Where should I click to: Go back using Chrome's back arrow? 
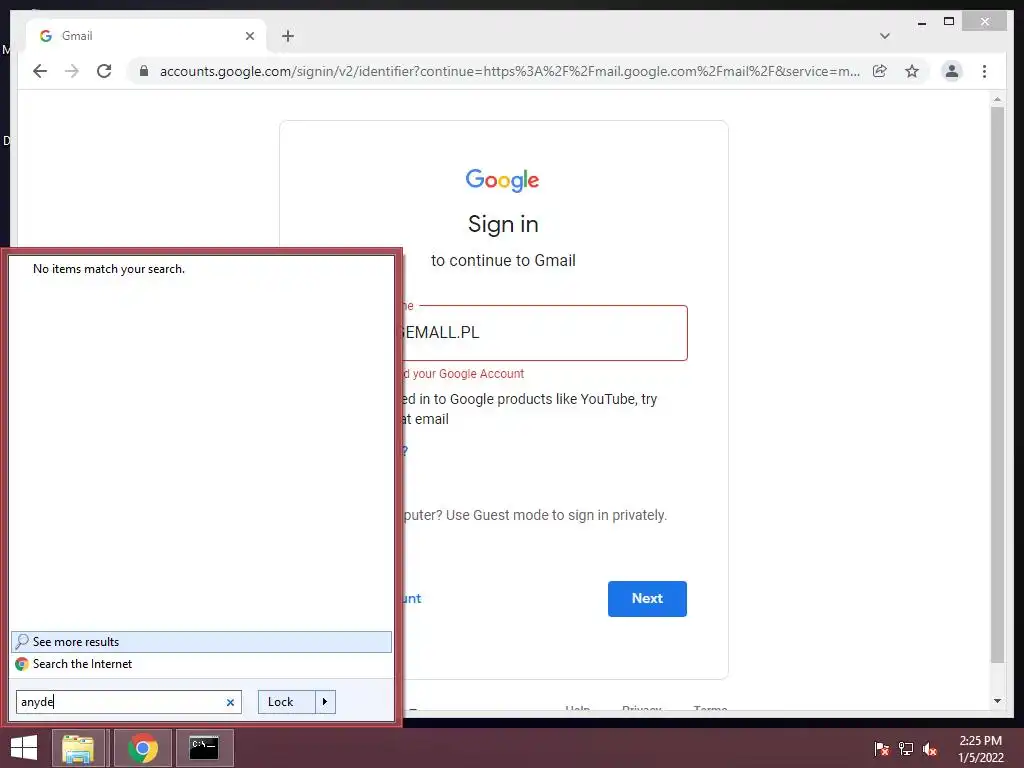[40, 71]
